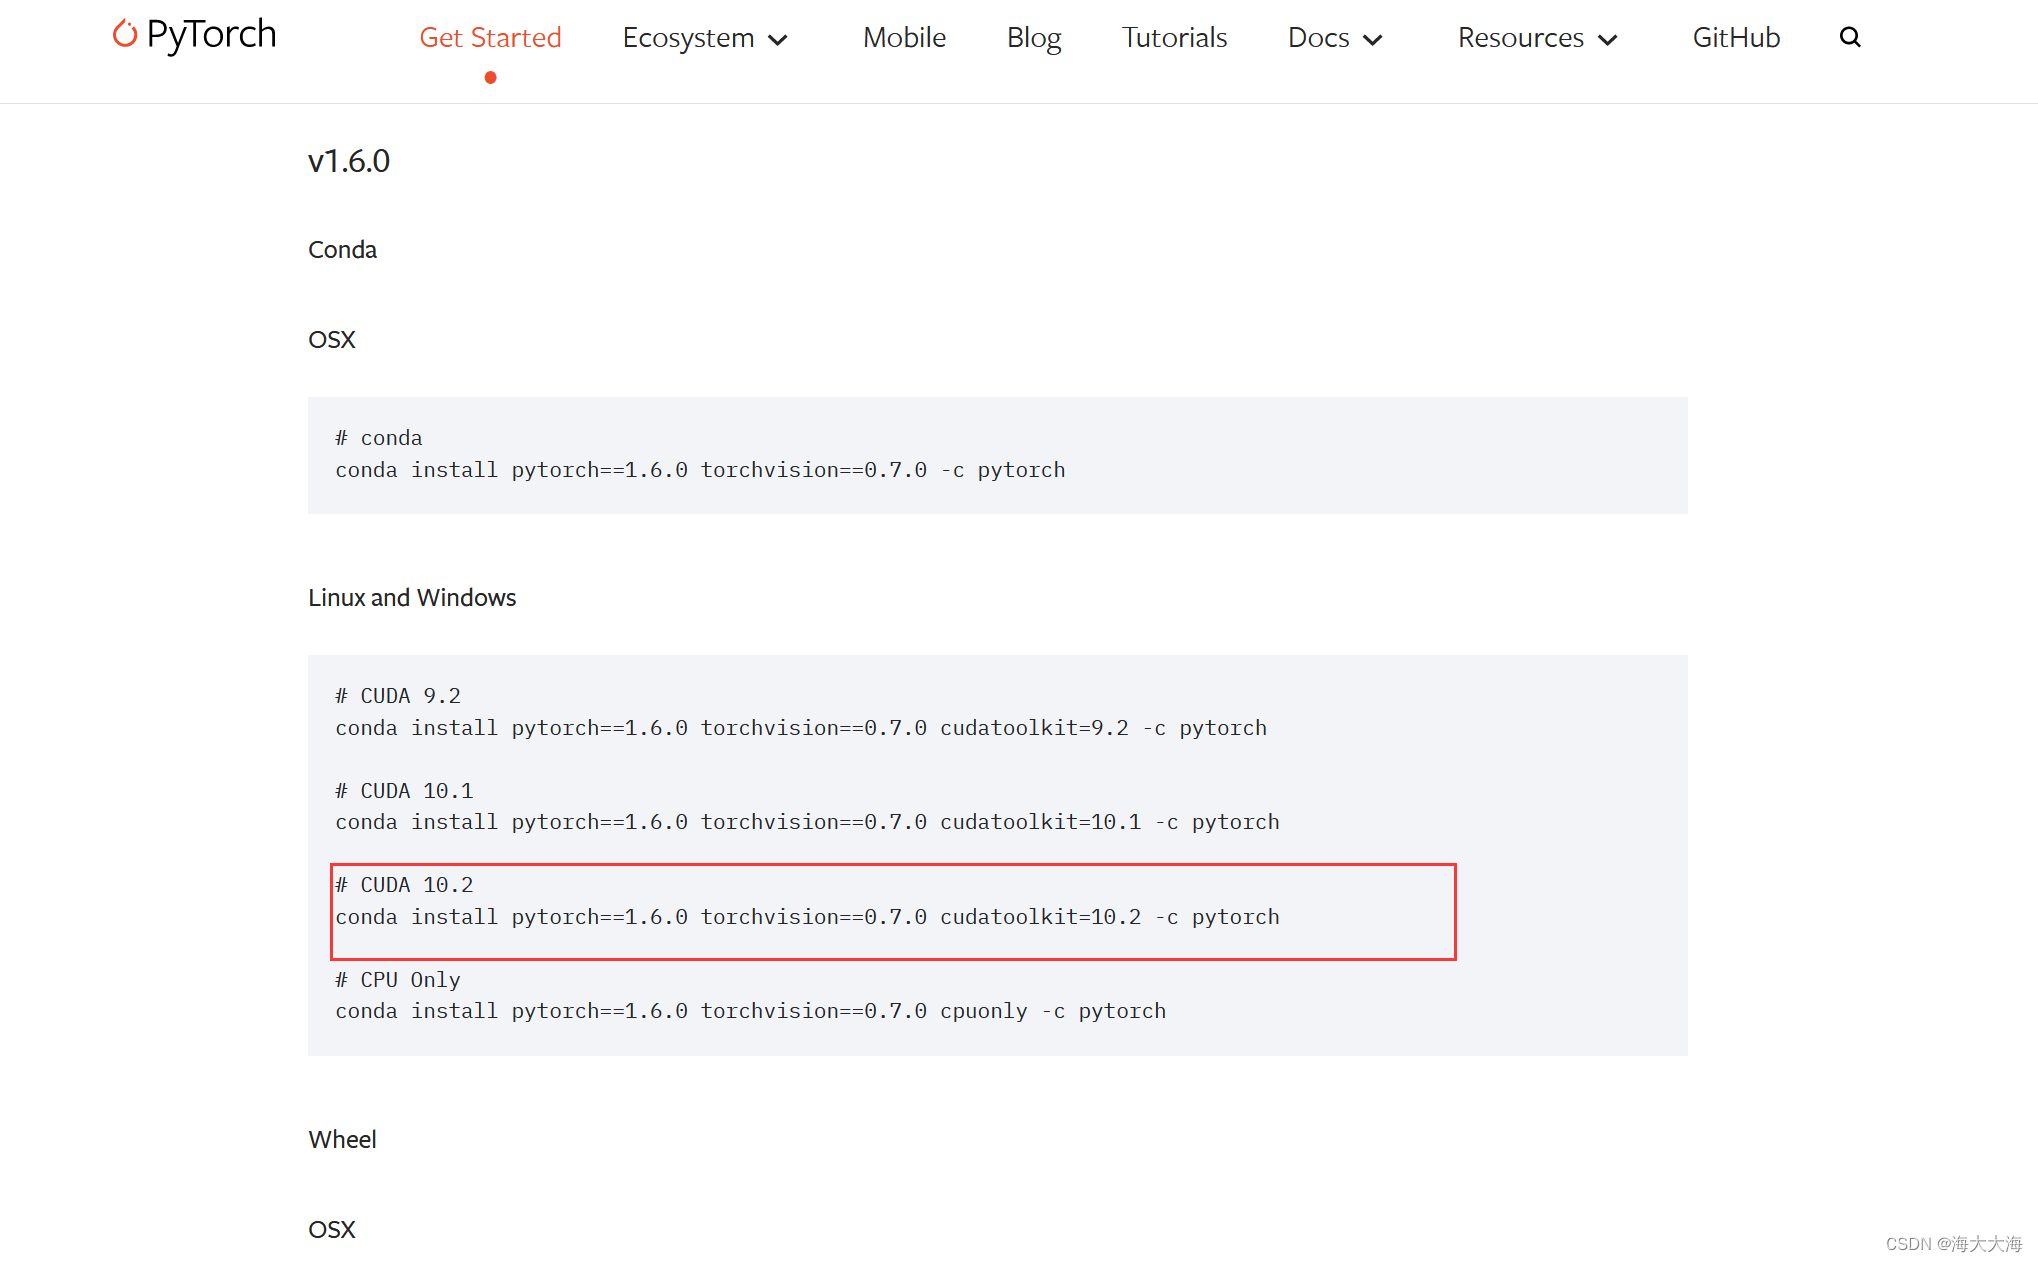
Task: Expand the Ecosystem dropdown menu
Action: [705, 38]
